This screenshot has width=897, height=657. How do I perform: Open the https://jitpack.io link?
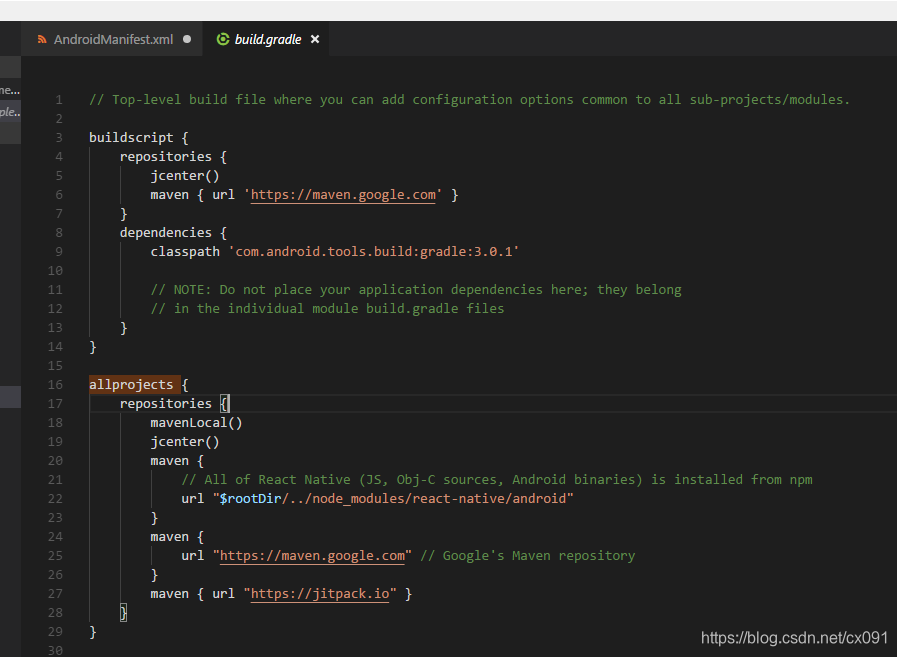(320, 594)
